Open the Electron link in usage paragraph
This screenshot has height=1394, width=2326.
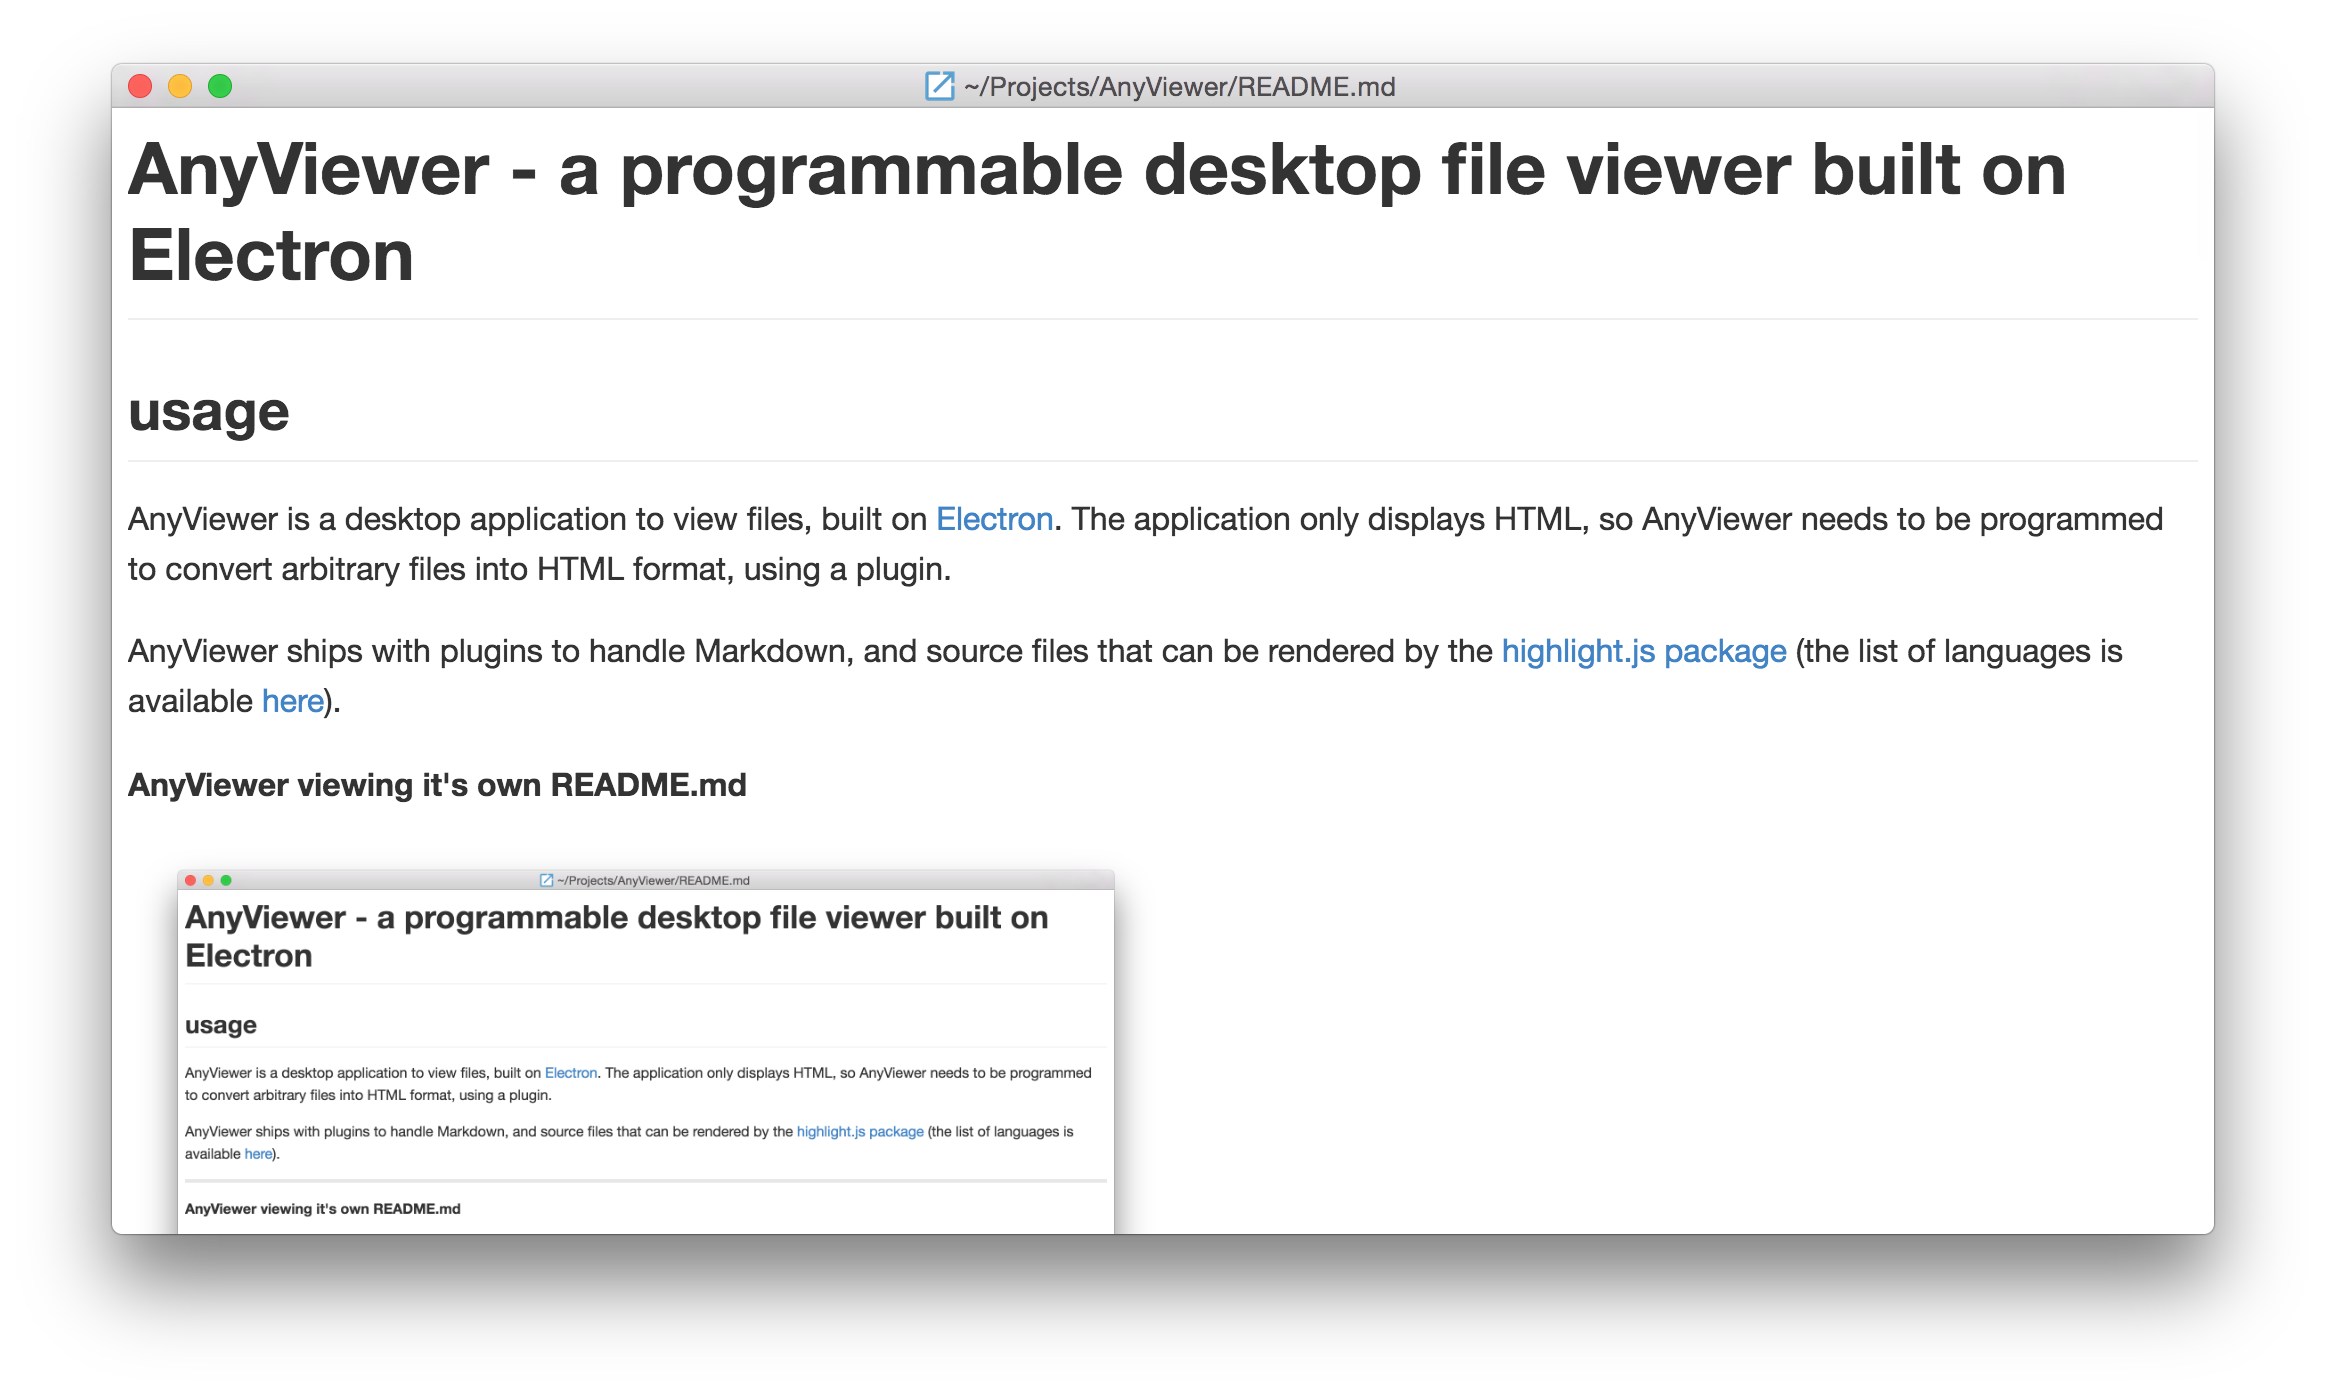pyautogui.click(x=994, y=519)
